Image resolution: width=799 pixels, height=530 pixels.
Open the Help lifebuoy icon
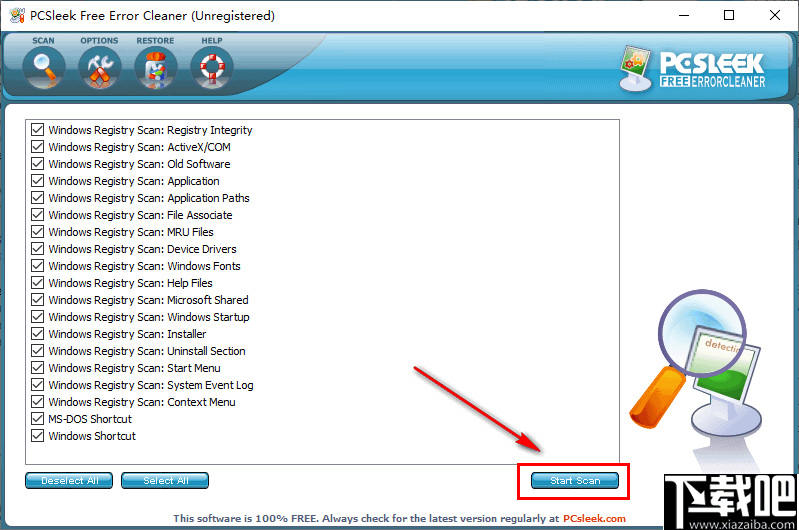pos(212,68)
